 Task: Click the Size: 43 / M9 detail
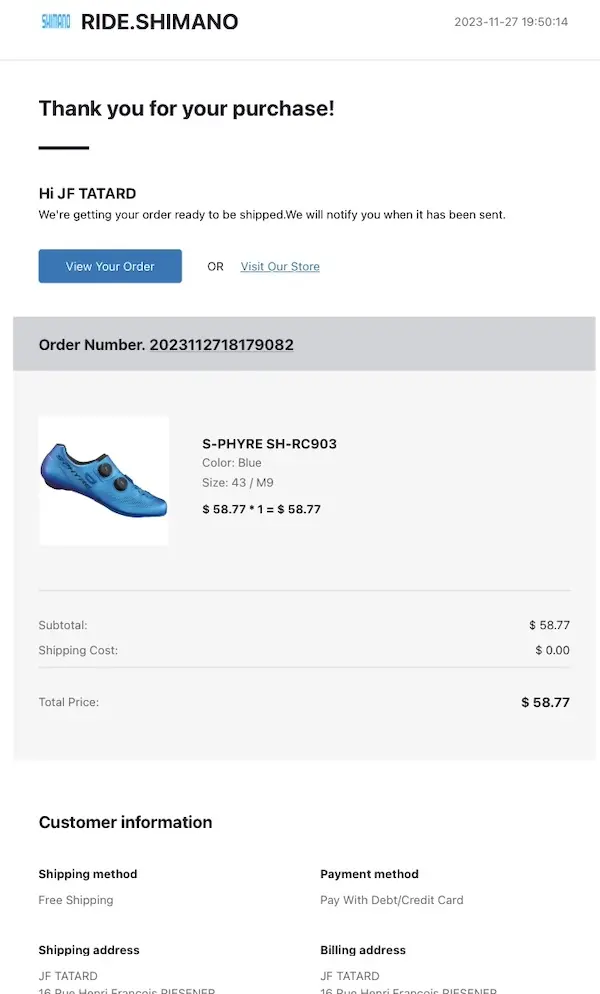(x=238, y=483)
